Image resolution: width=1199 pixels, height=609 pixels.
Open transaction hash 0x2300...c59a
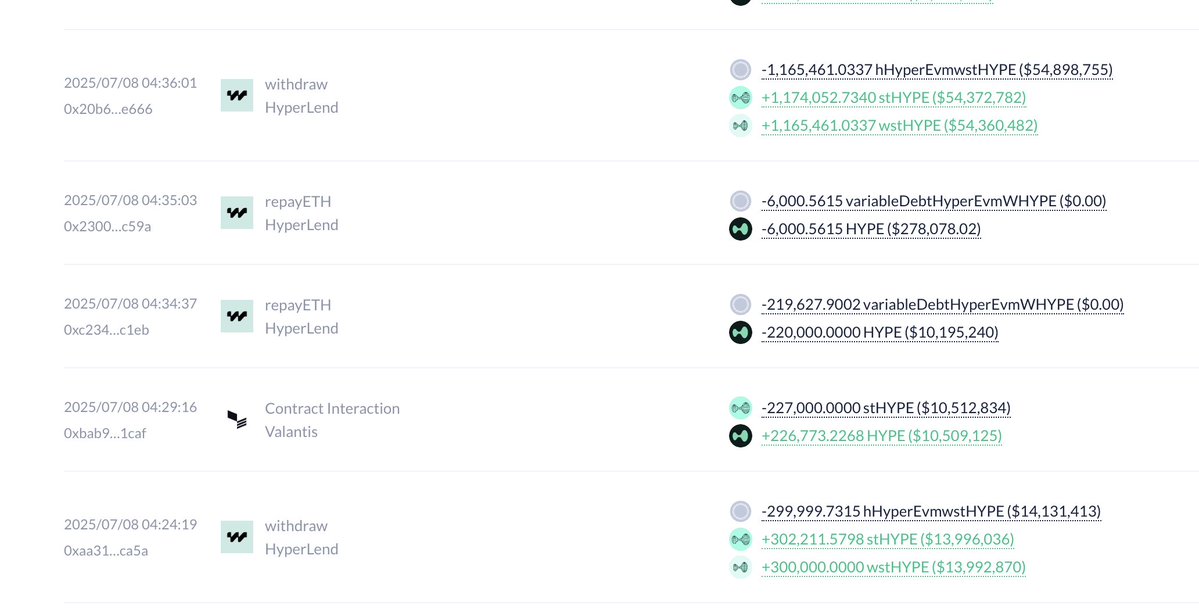point(107,226)
